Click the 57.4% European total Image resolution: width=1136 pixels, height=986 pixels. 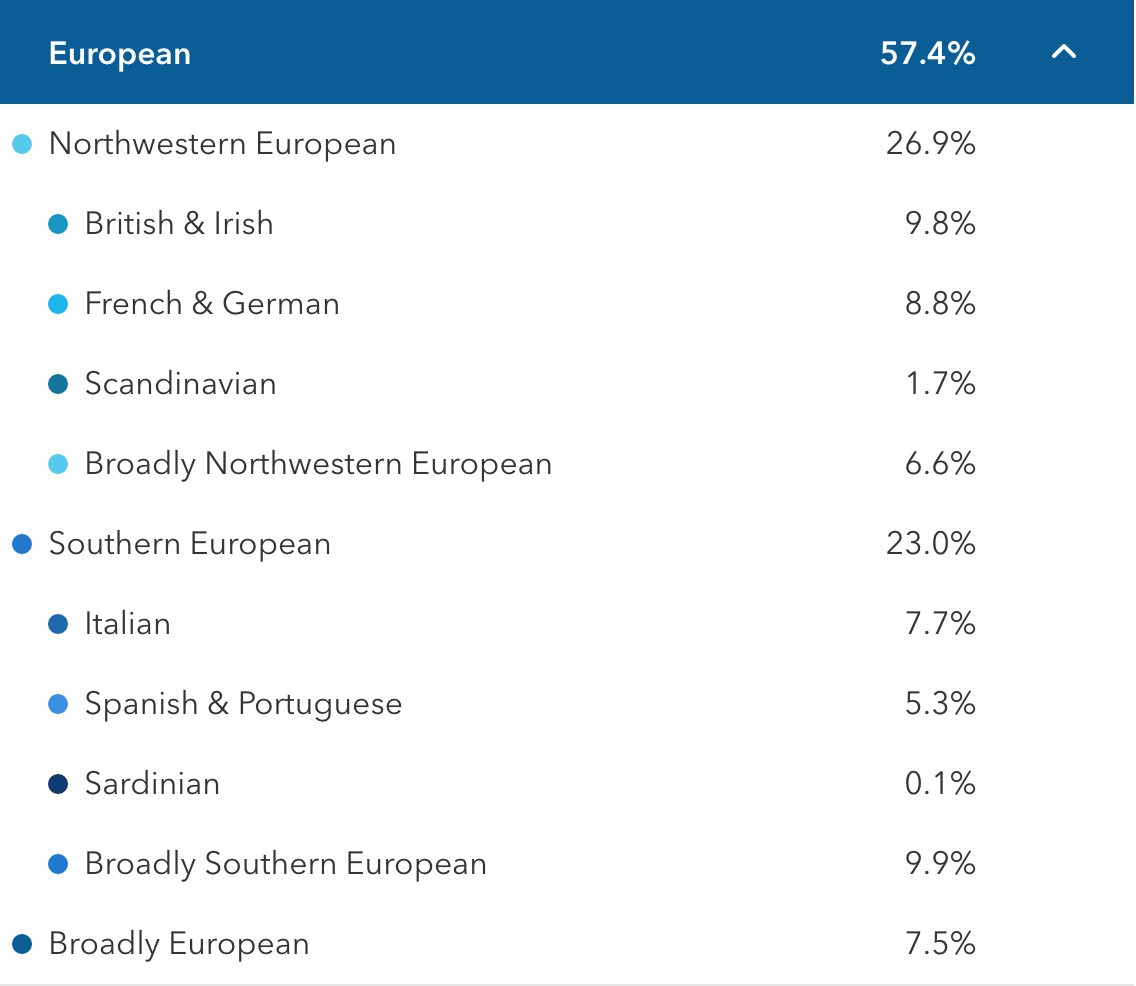click(927, 53)
